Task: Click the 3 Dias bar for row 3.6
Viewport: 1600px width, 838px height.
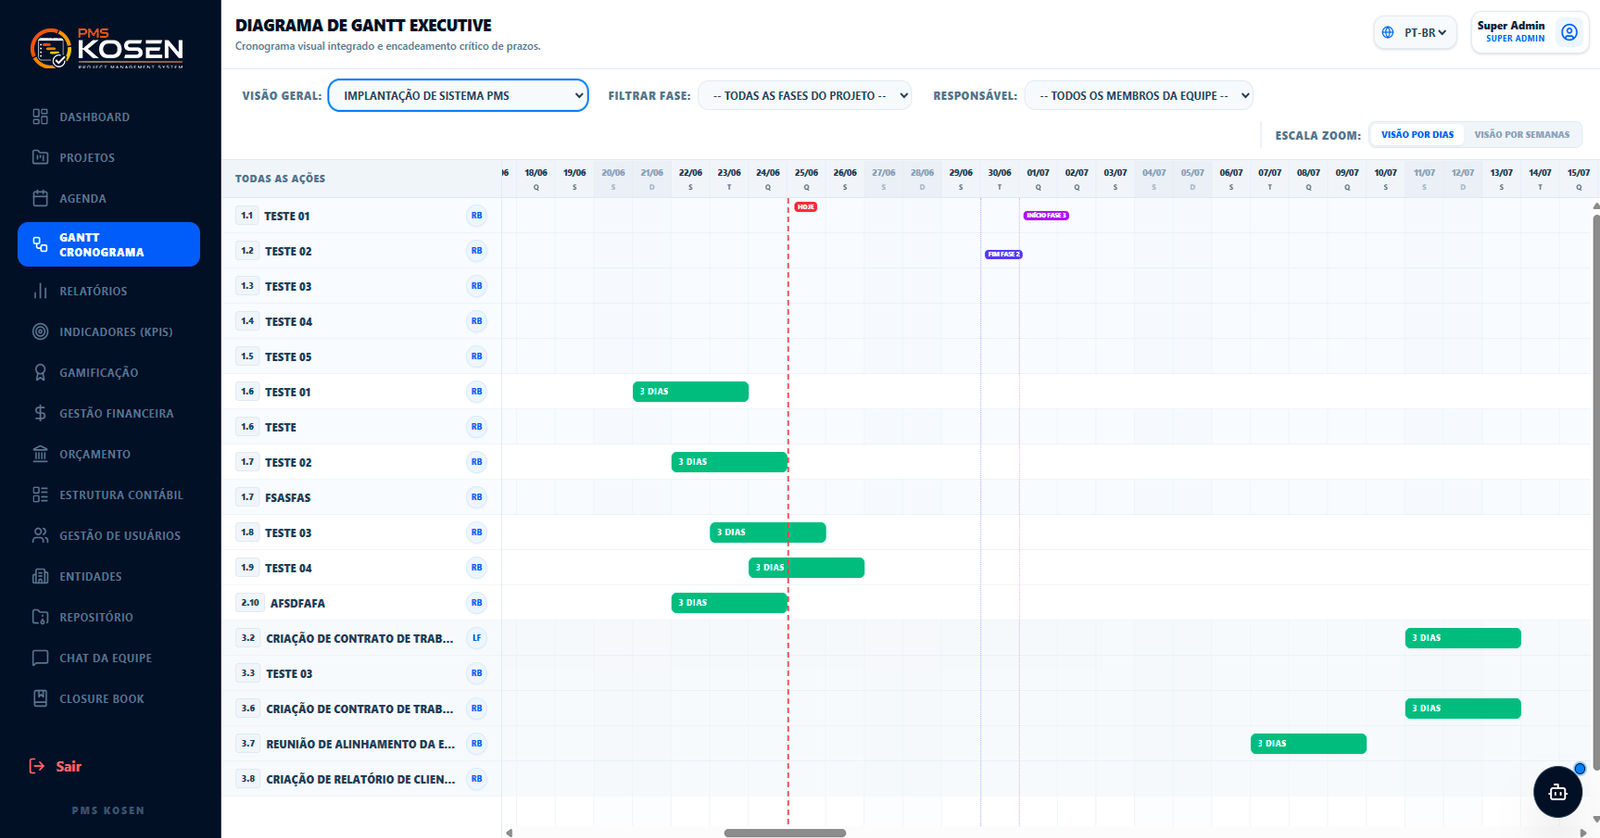Action: coord(1463,708)
